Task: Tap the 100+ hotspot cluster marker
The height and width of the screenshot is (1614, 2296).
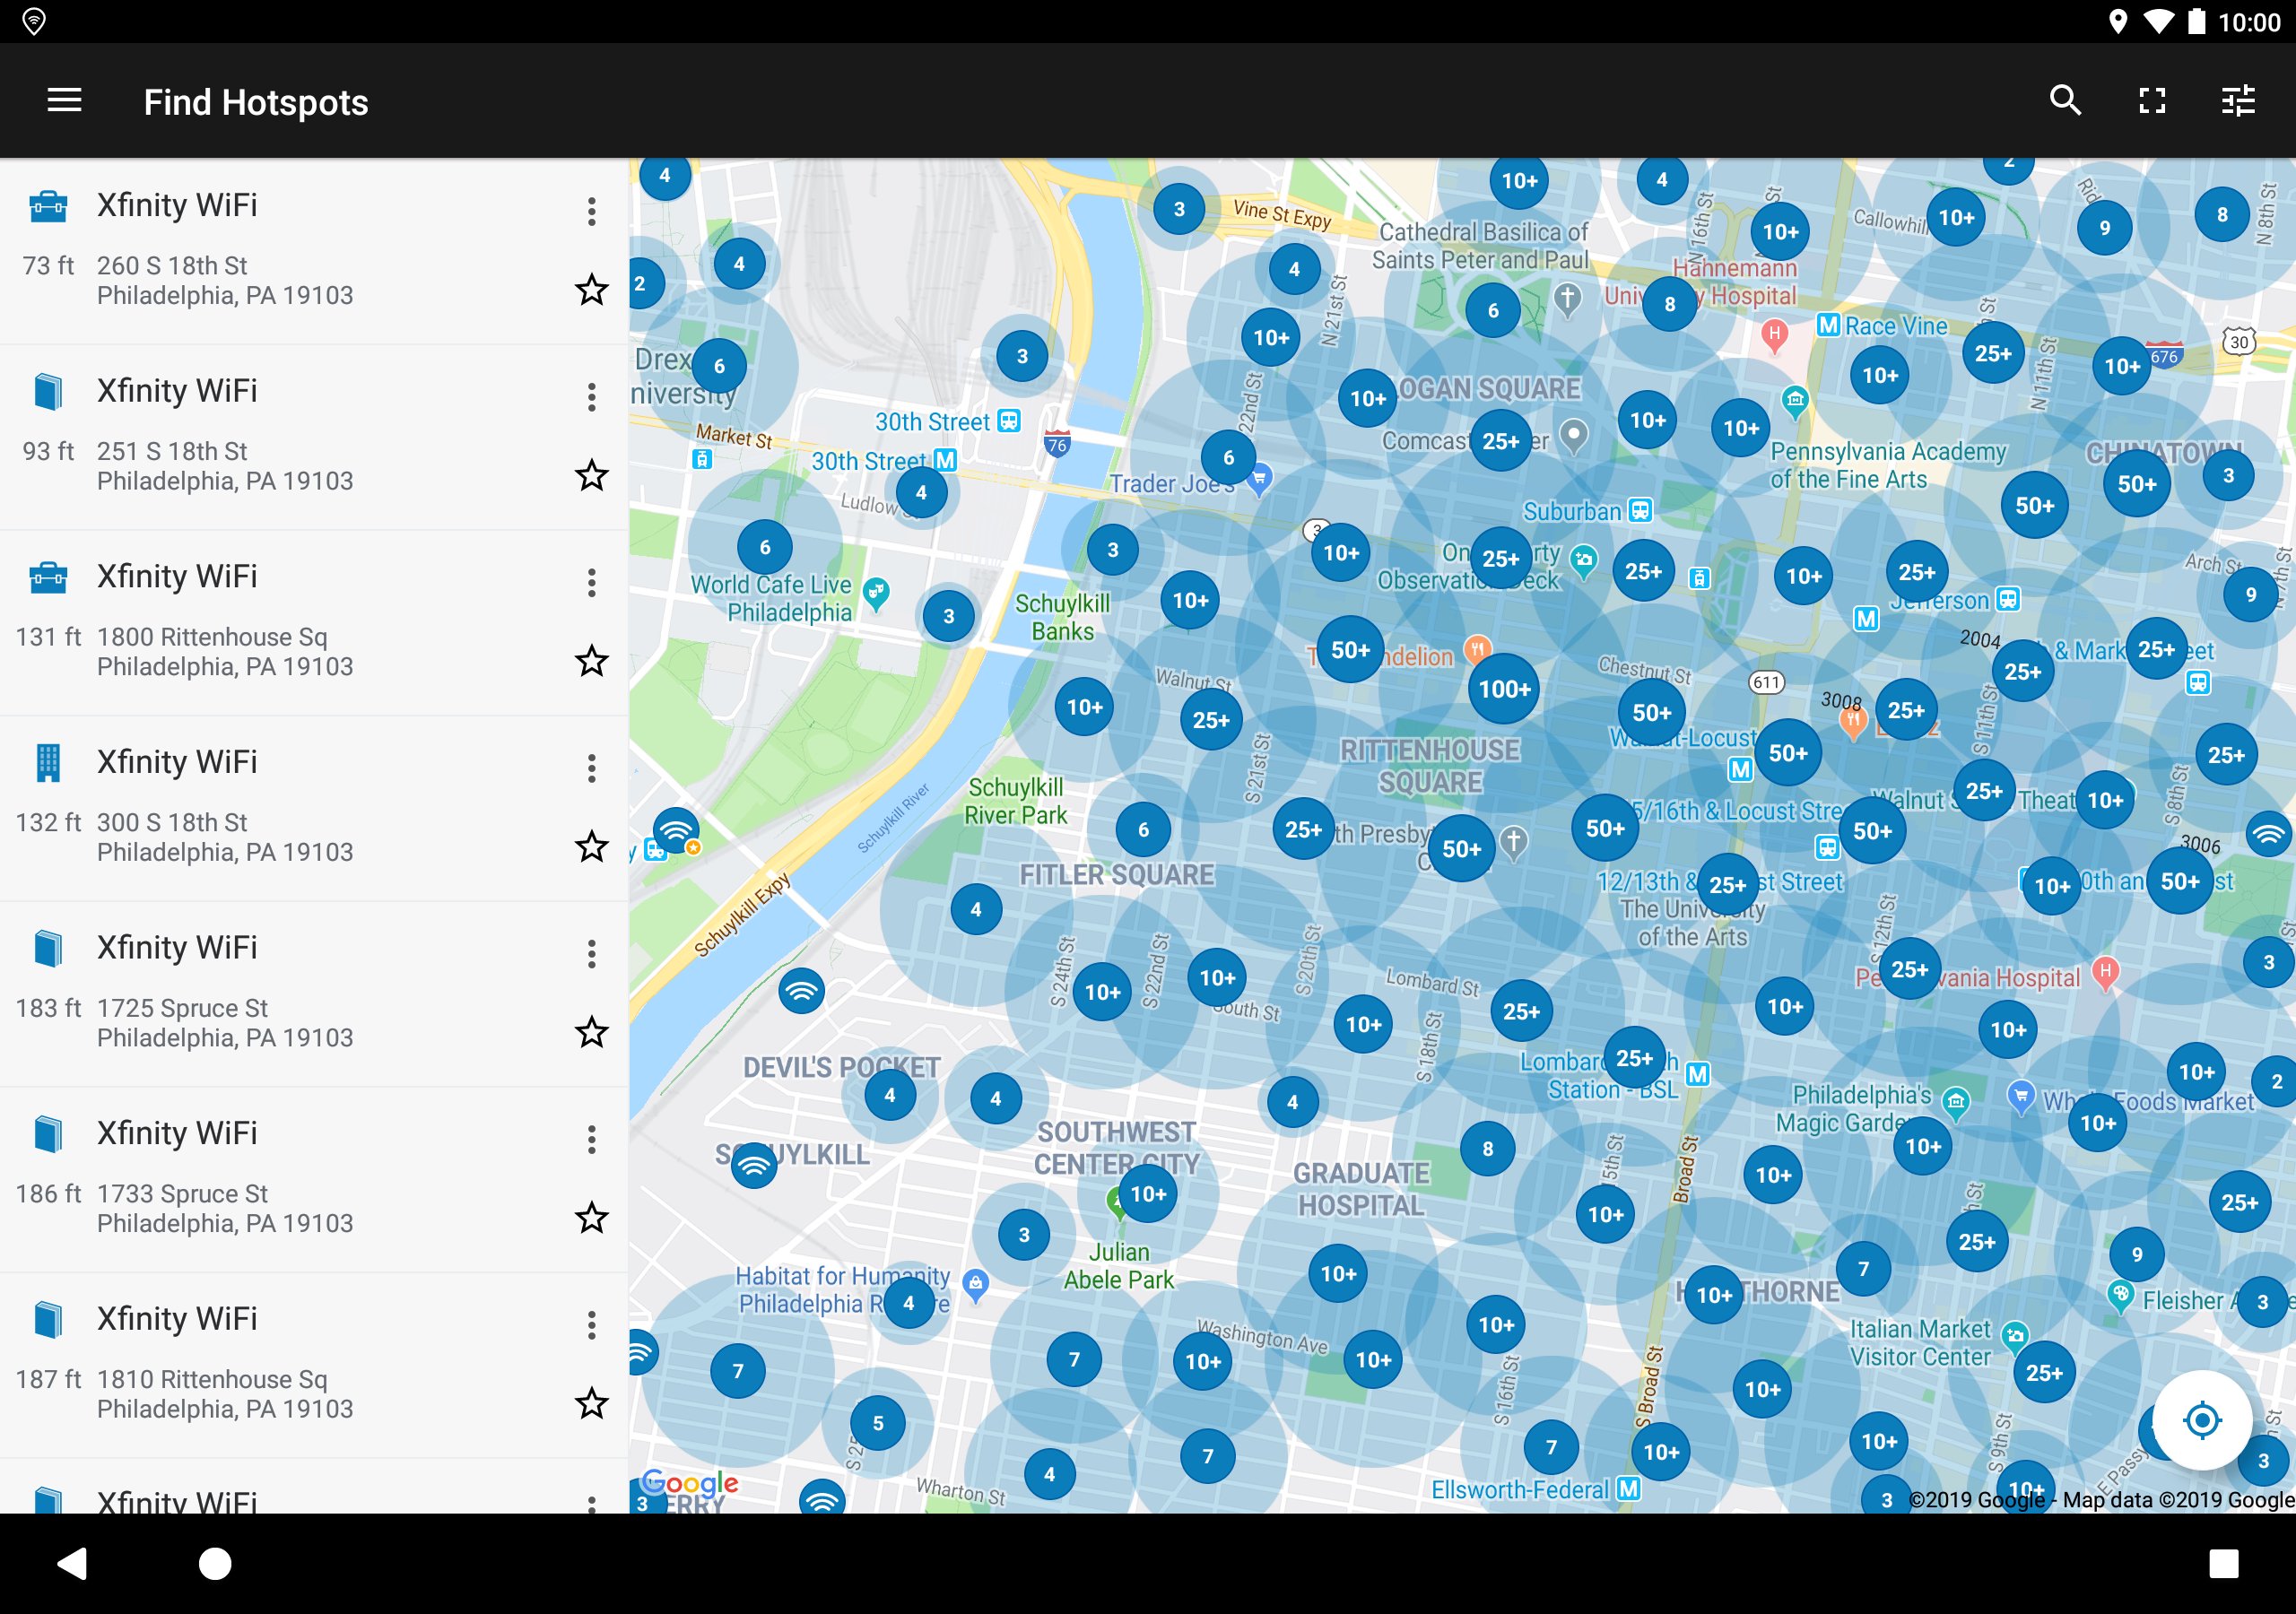Action: pos(1504,689)
